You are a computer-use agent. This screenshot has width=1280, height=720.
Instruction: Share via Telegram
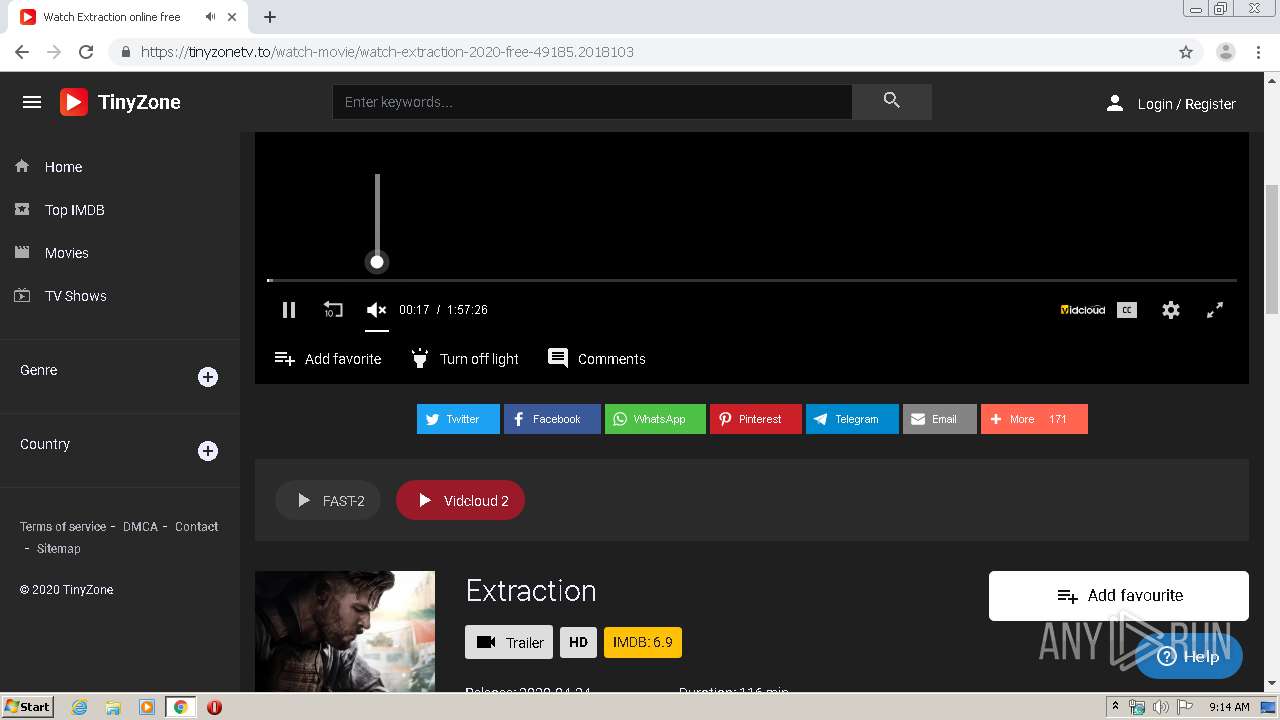(852, 419)
